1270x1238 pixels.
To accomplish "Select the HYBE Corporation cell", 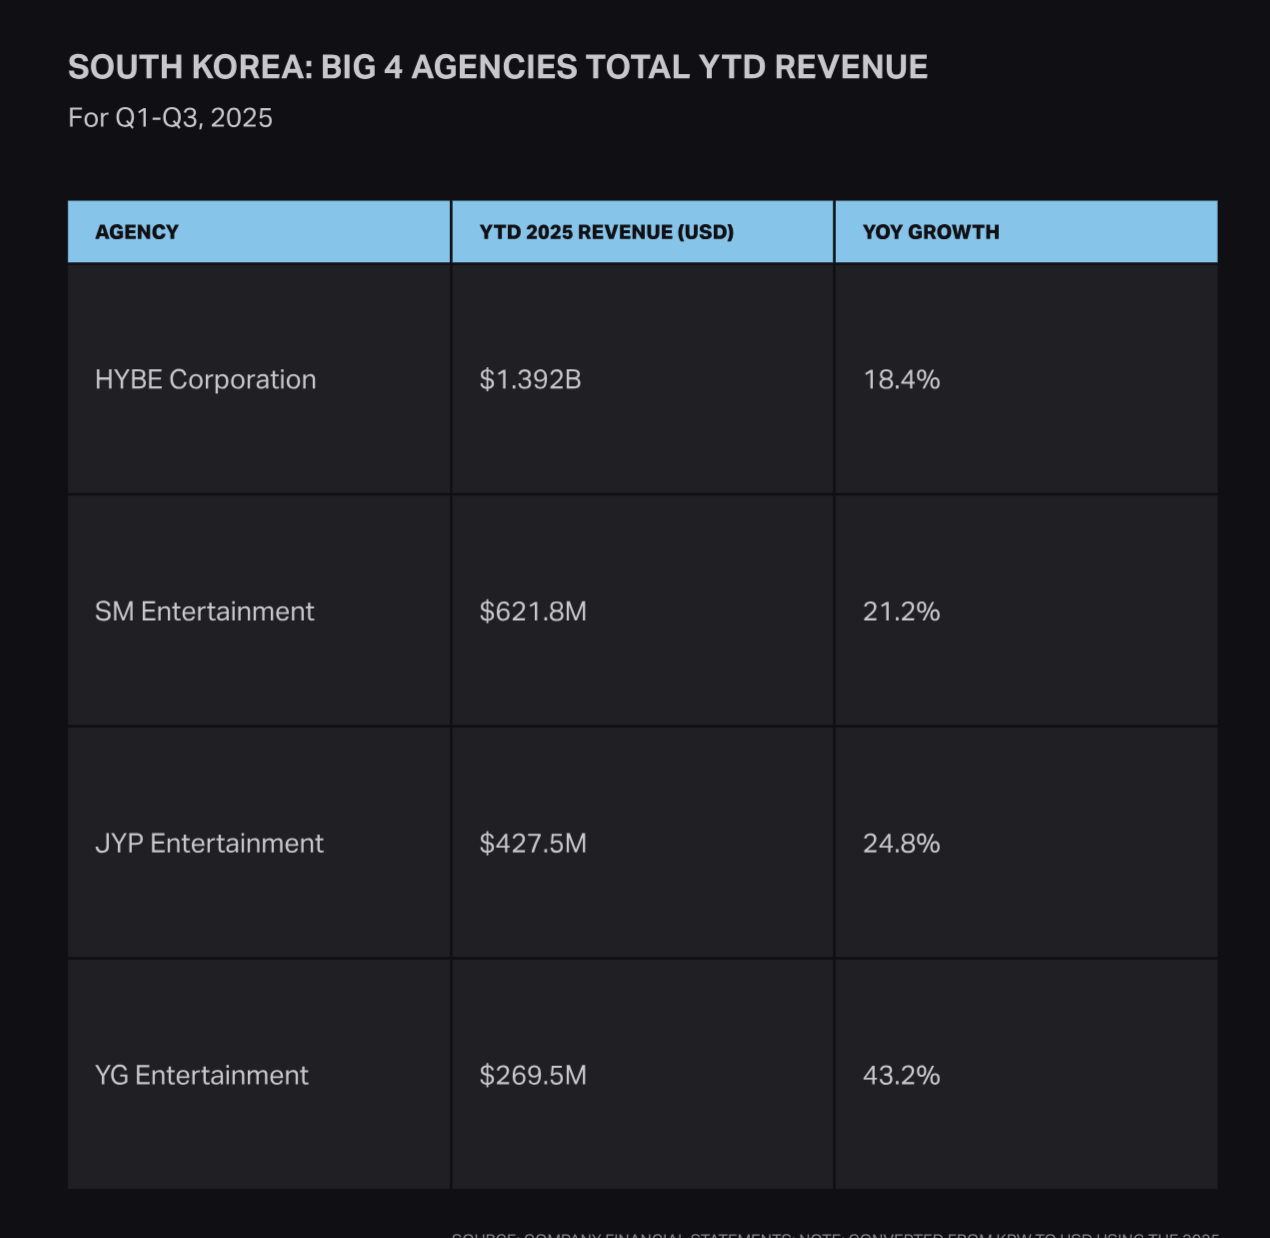I will click(x=205, y=380).
